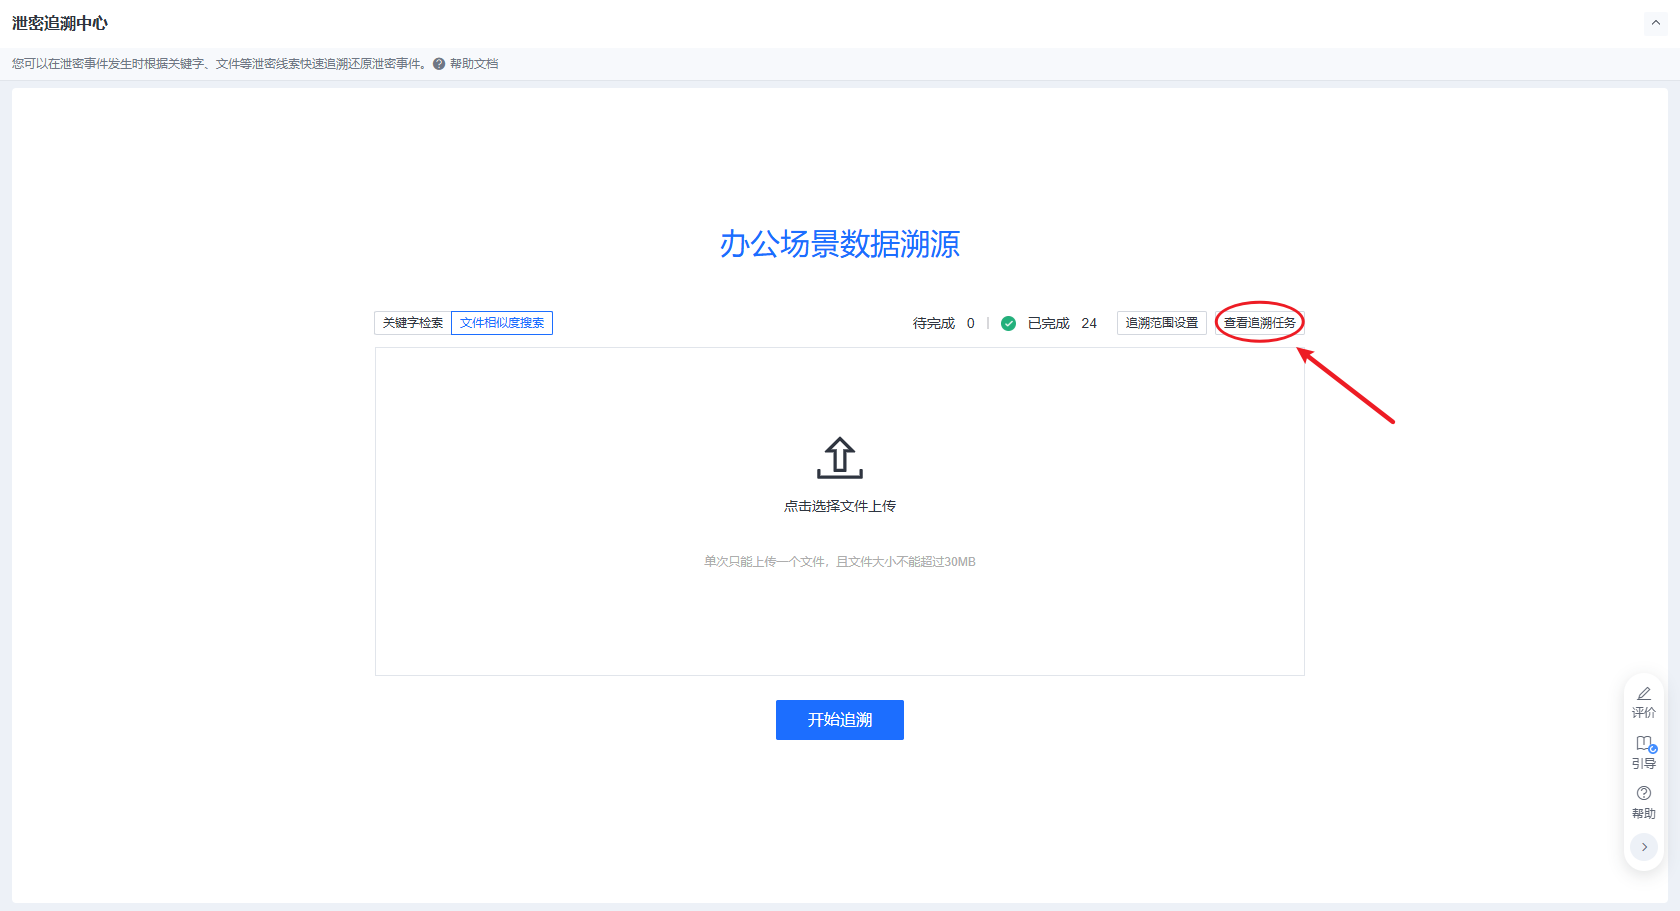Viewport: 1680px width, 911px height.
Task: Open the 引导 guide book icon
Action: [x=1643, y=744]
